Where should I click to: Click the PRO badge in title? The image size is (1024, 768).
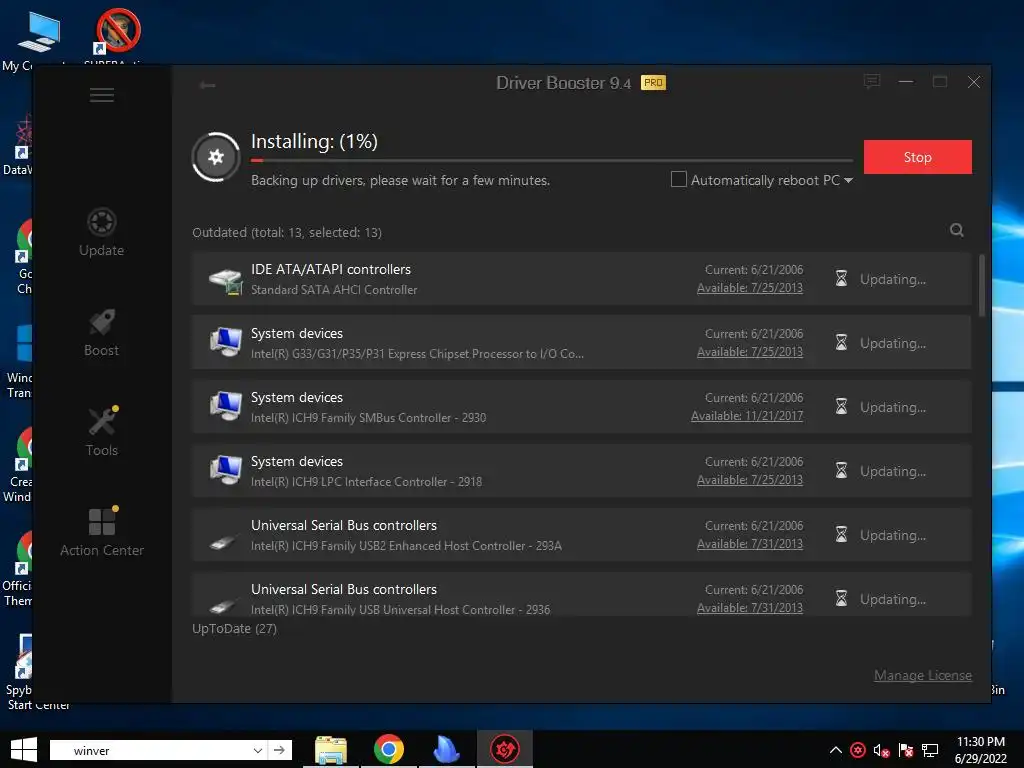click(x=654, y=82)
